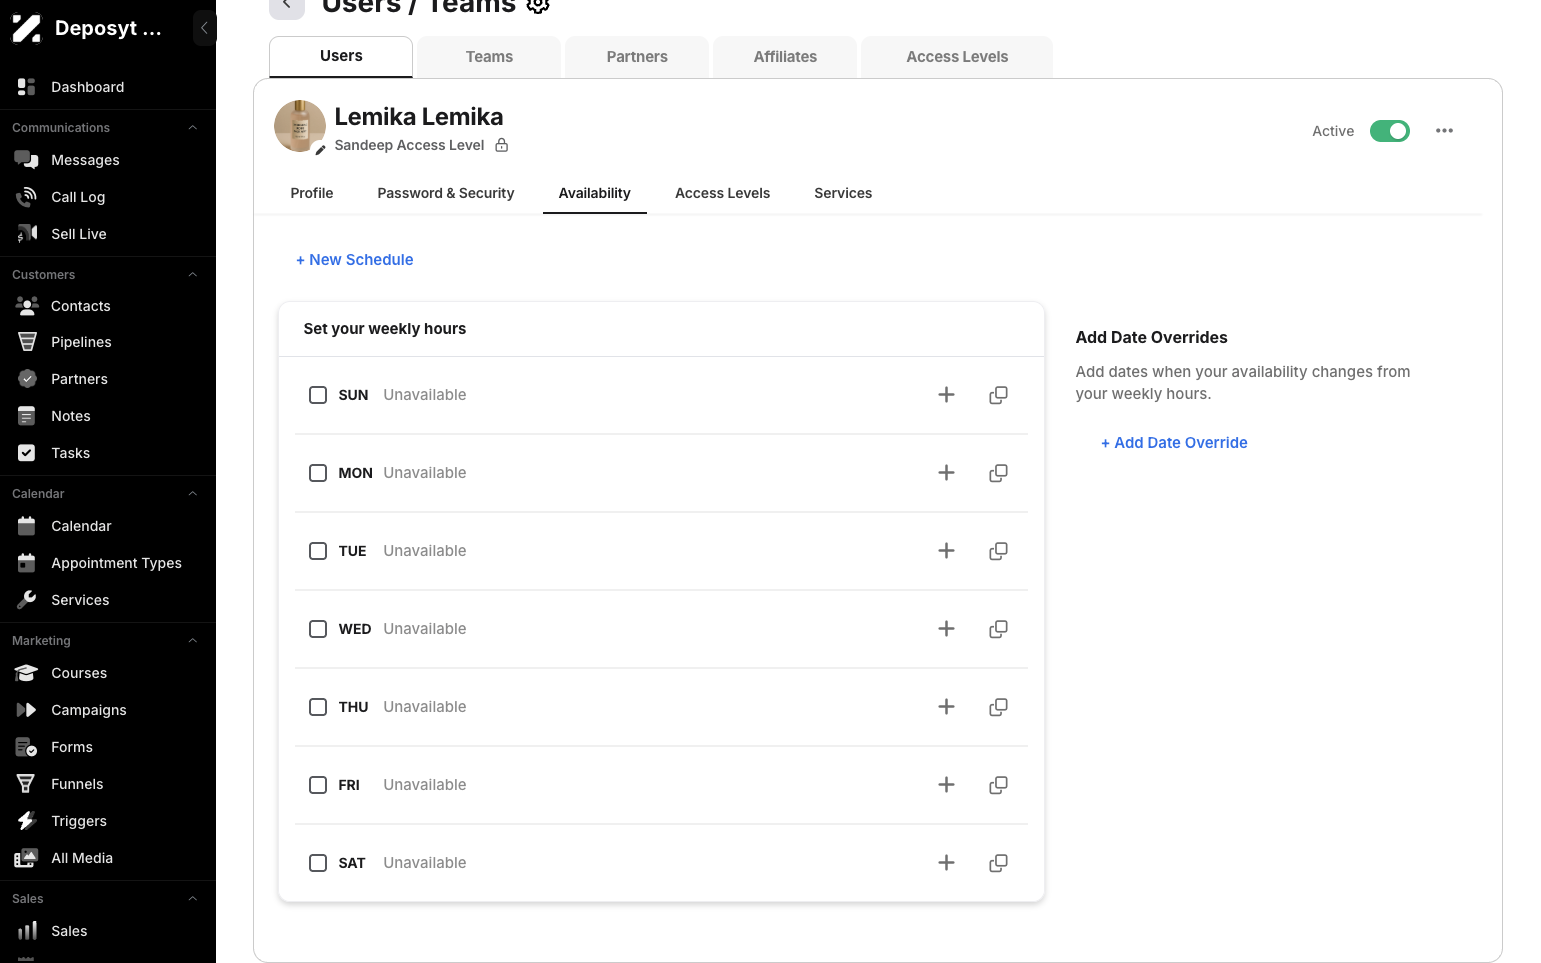Open the Appointment Types icon
Screen dimensions: 1541x963
pos(27,563)
